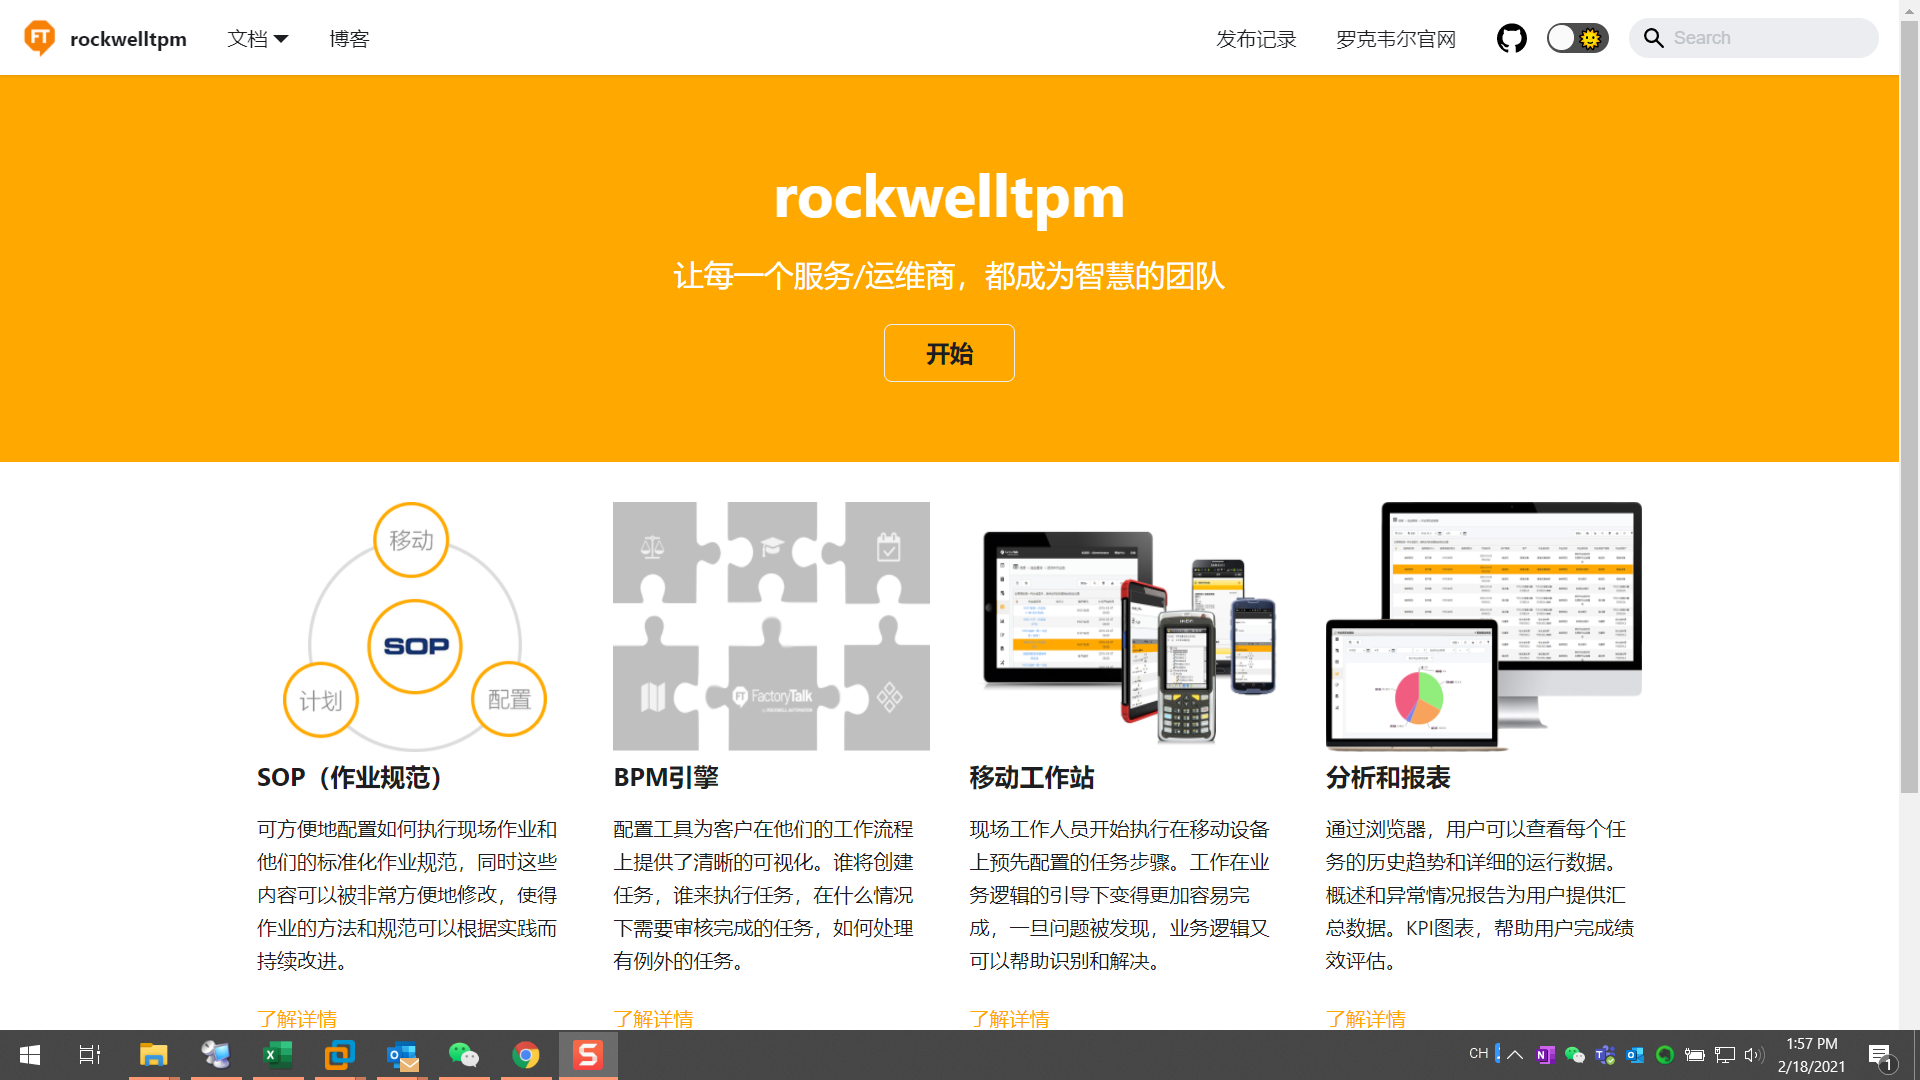The image size is (1920, 1080).
Task: Open Windows notification center icon
Action: [1880, 1055]
